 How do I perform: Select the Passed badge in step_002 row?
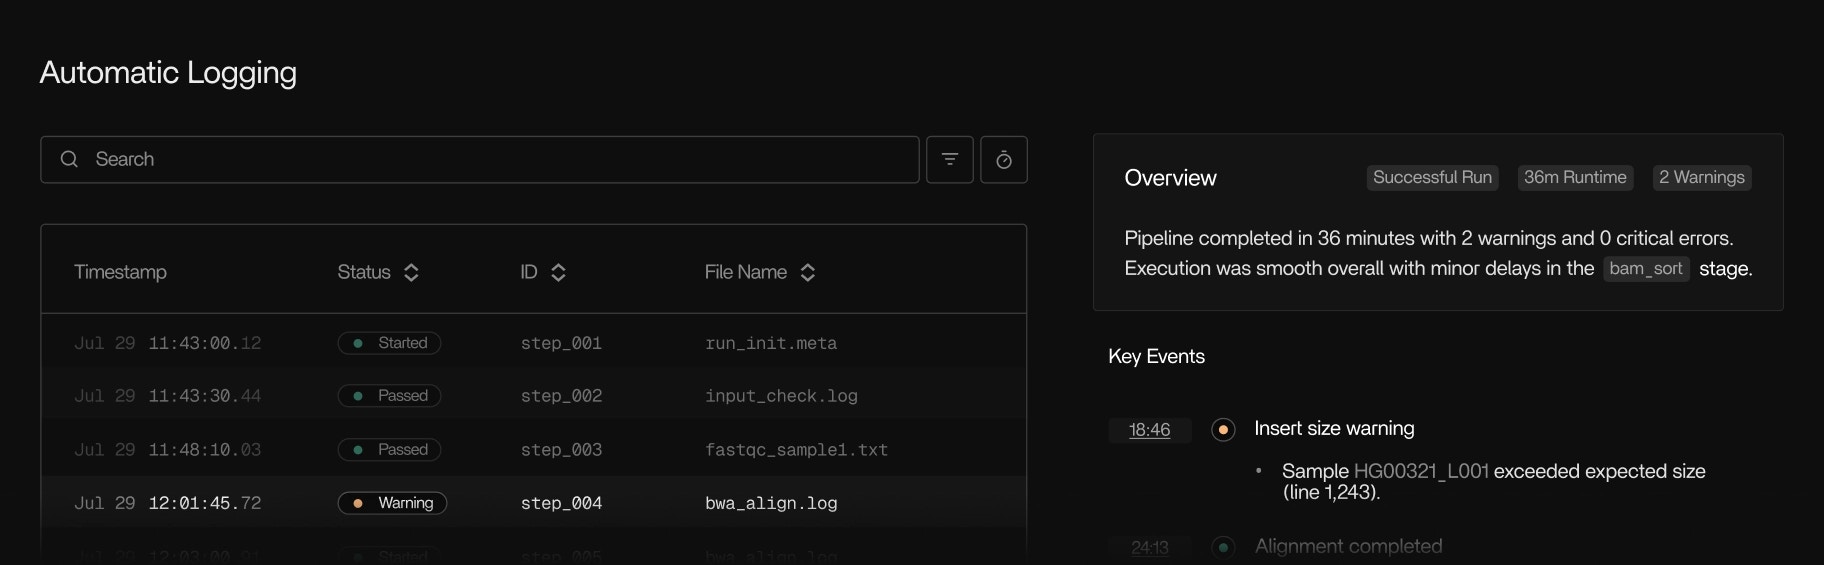[389, 396]
